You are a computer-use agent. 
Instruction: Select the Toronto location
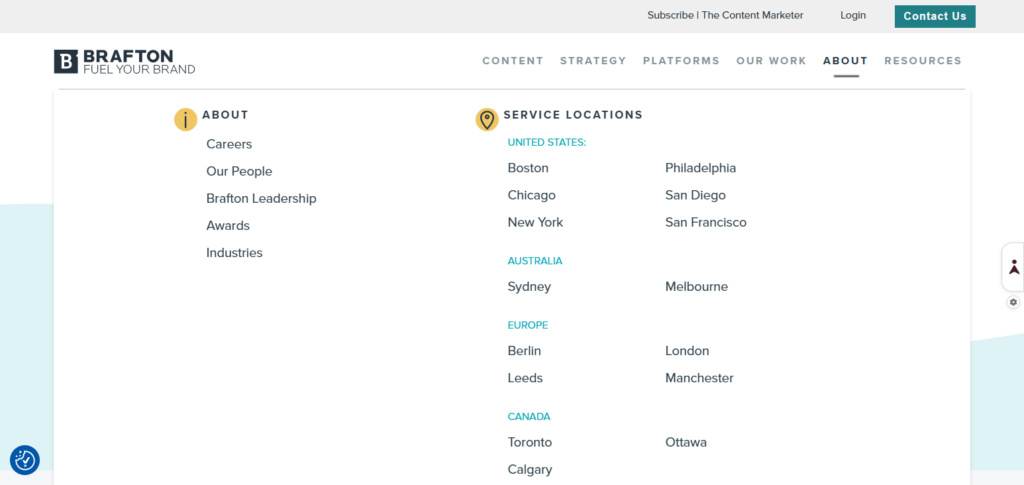click(x=530, y=443)
